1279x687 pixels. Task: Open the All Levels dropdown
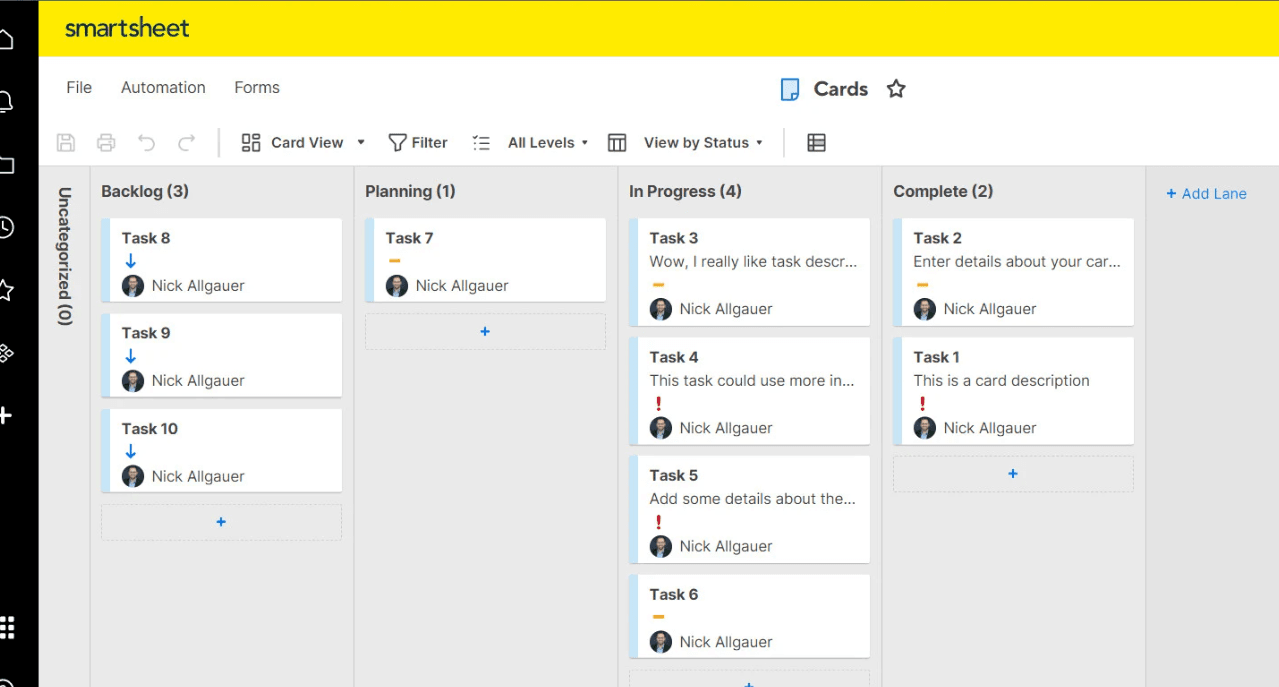pos(546,143)
